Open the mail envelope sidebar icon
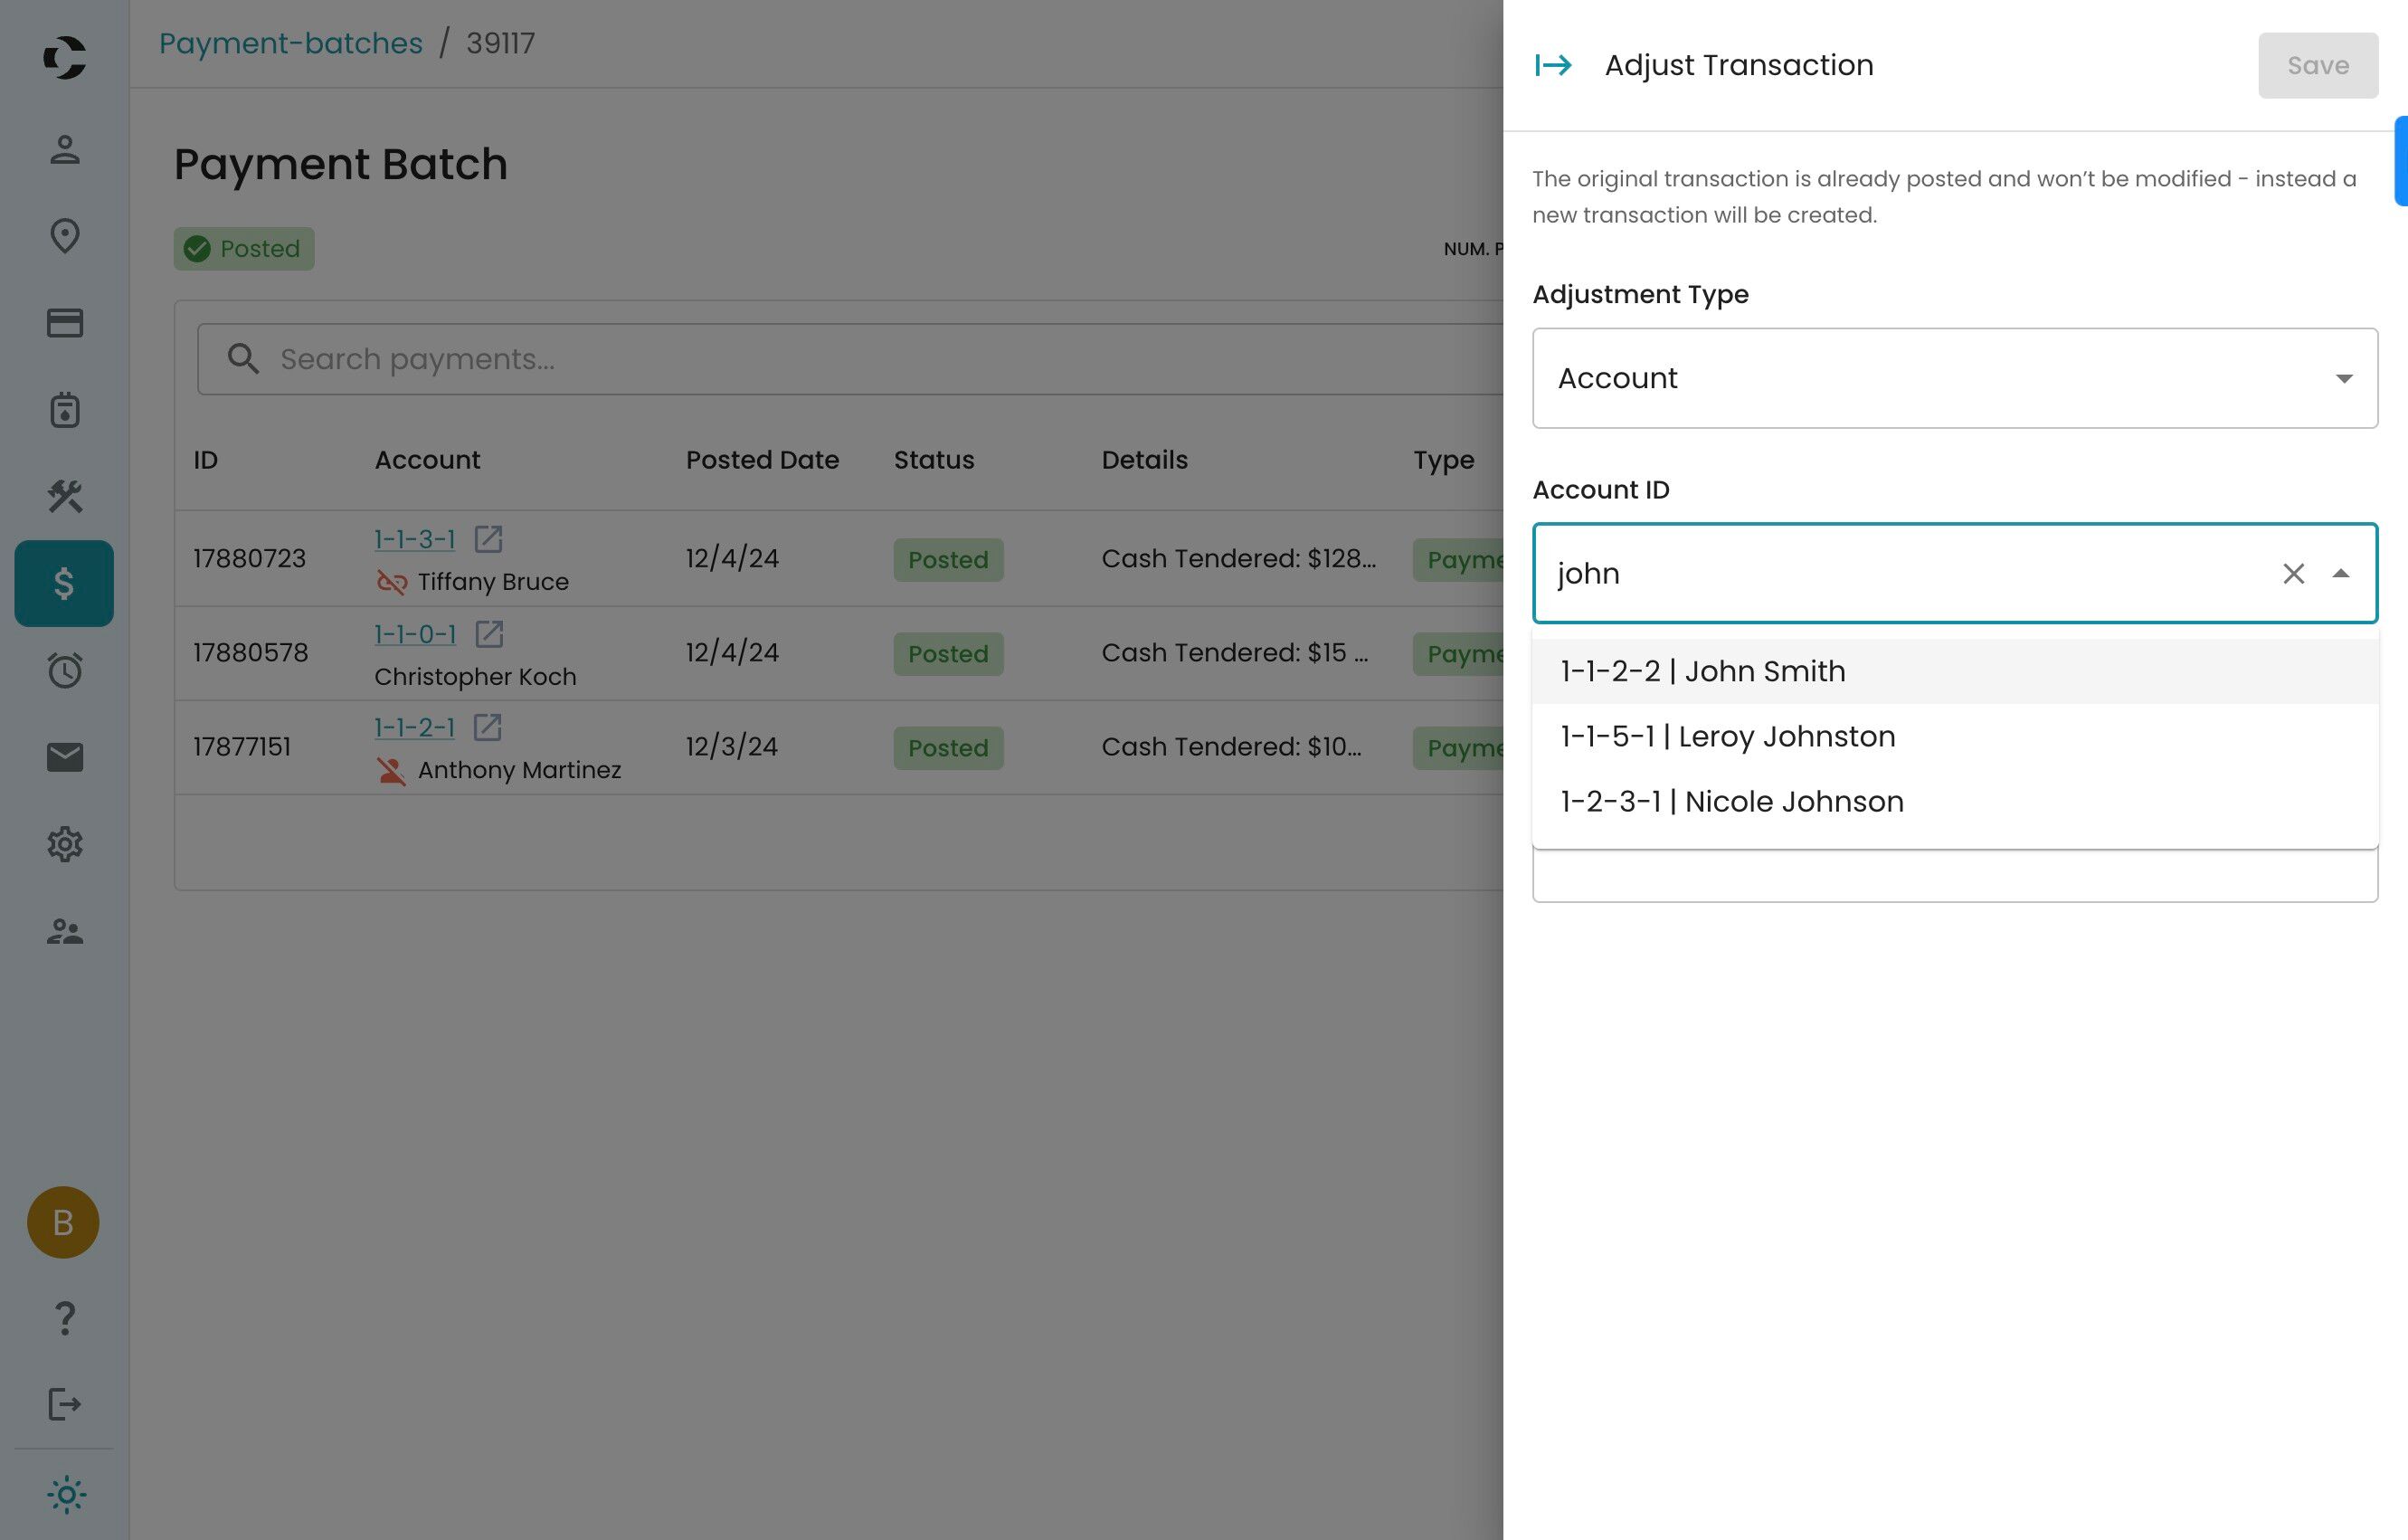The height and width of the screenshot is (1540, 2408). (x=65, y=757)
